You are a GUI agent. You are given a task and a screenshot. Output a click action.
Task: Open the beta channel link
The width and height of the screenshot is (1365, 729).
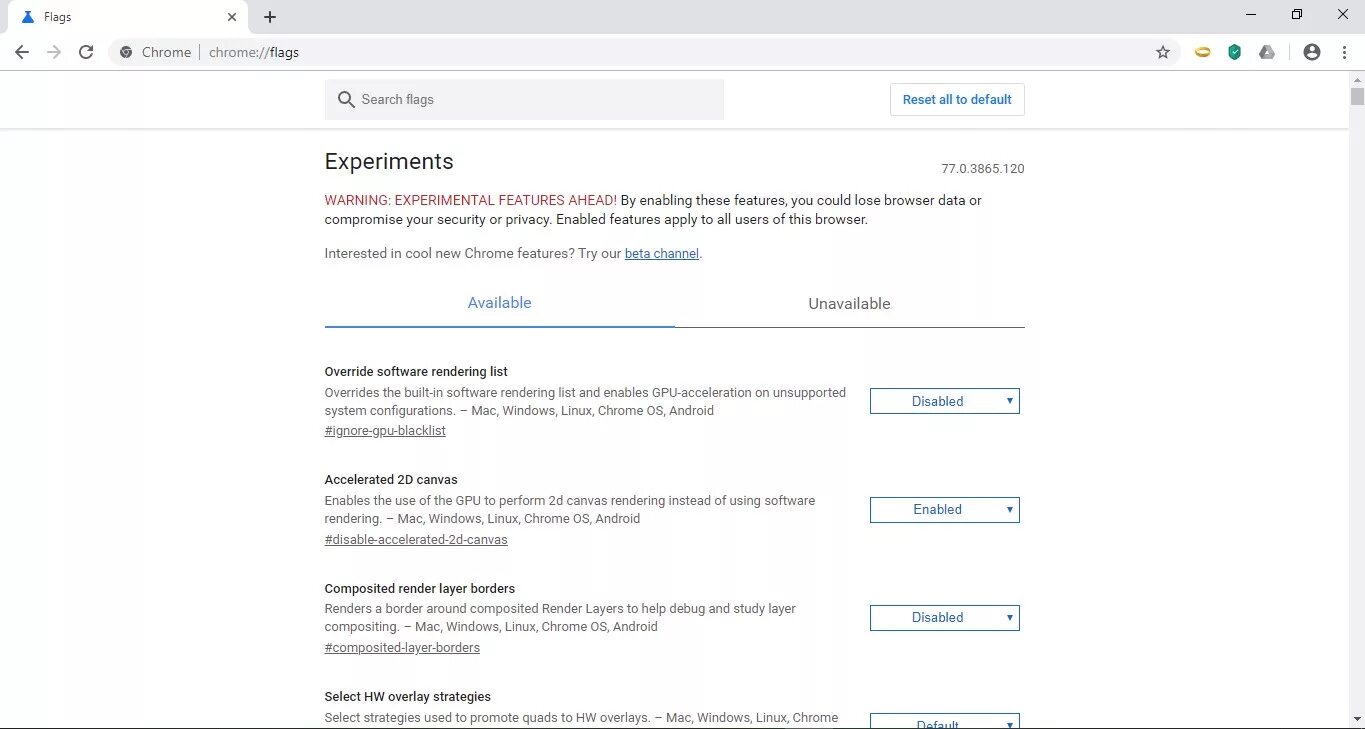661,254
